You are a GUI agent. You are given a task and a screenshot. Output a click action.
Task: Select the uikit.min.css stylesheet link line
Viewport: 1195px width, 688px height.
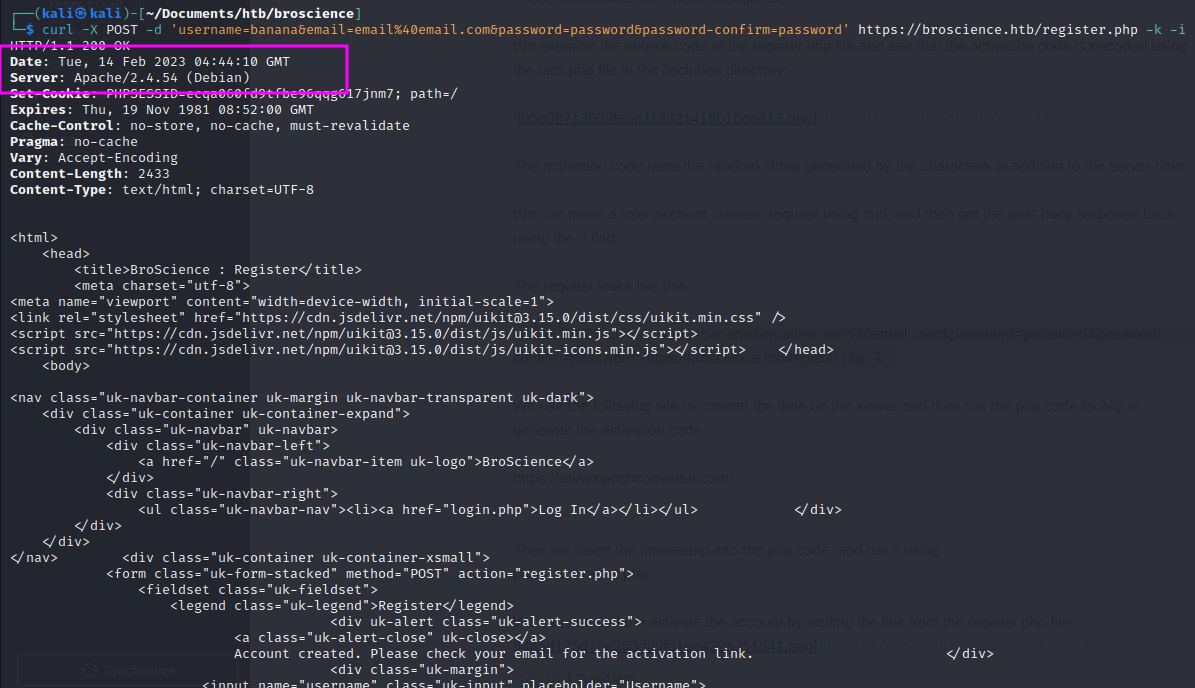[x=398, y=318]
